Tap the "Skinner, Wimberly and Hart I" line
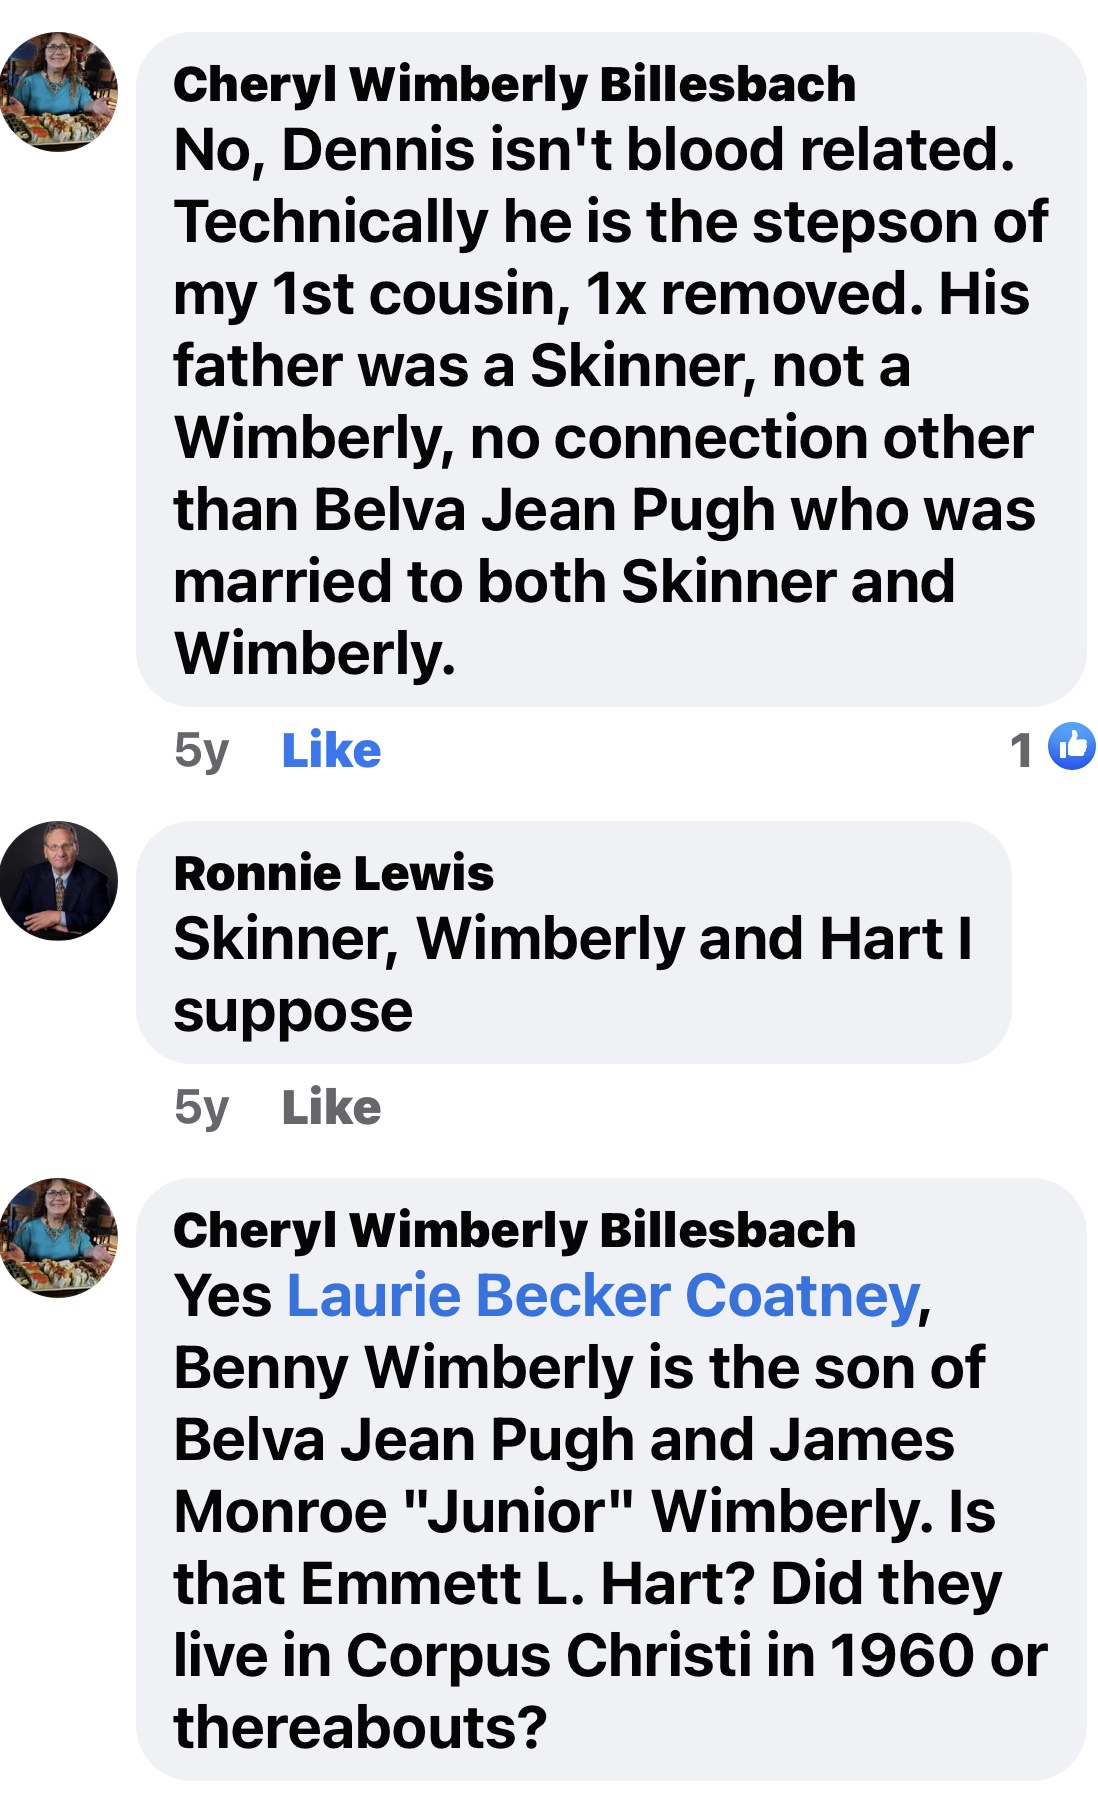The image size is (1098, 1798). pyautogui.click(x=573, y=939)
